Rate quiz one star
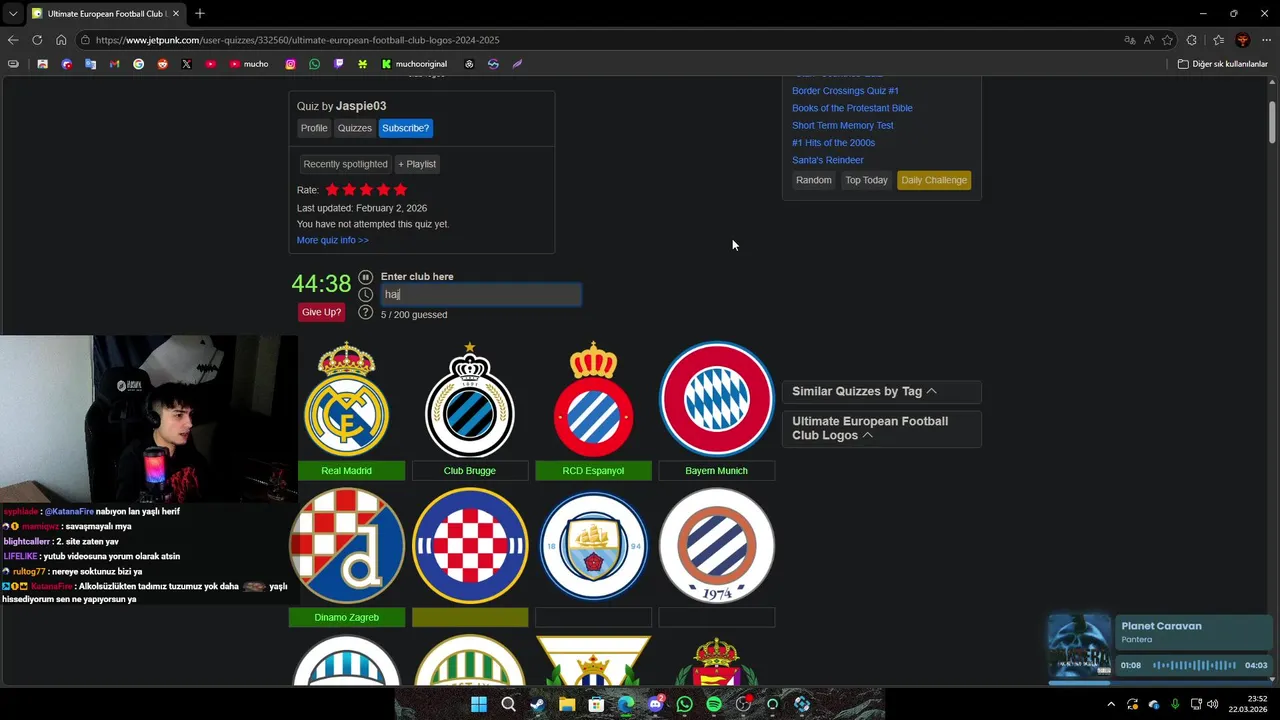 332,189
